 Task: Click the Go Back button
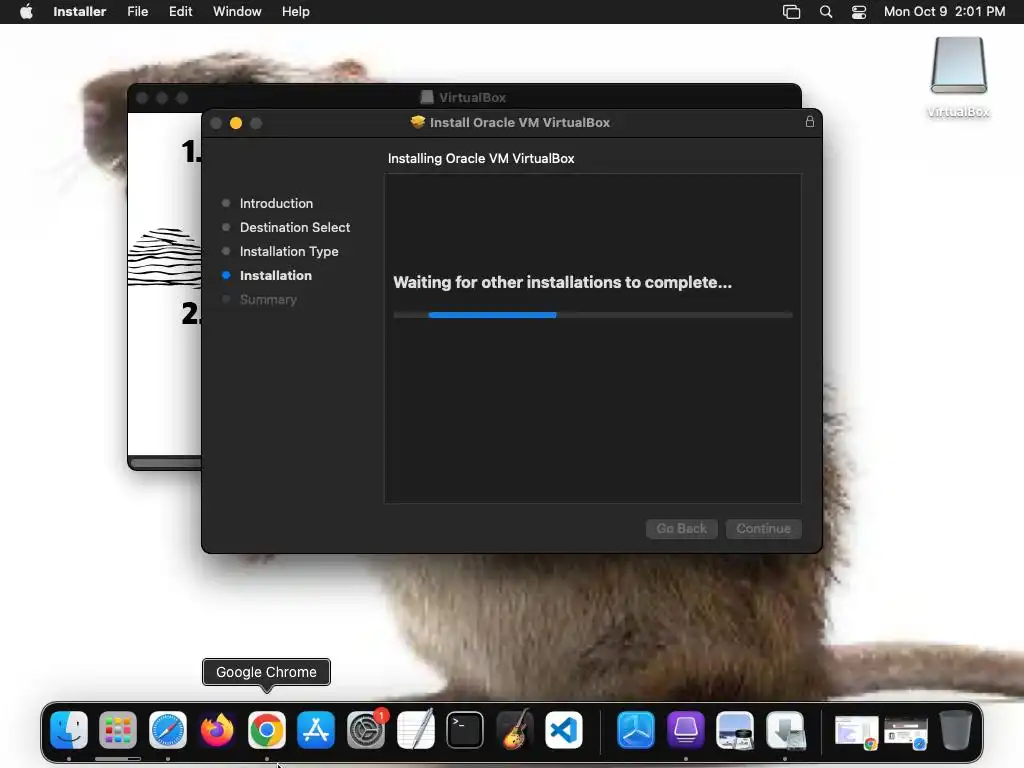[x=682, y=528]
